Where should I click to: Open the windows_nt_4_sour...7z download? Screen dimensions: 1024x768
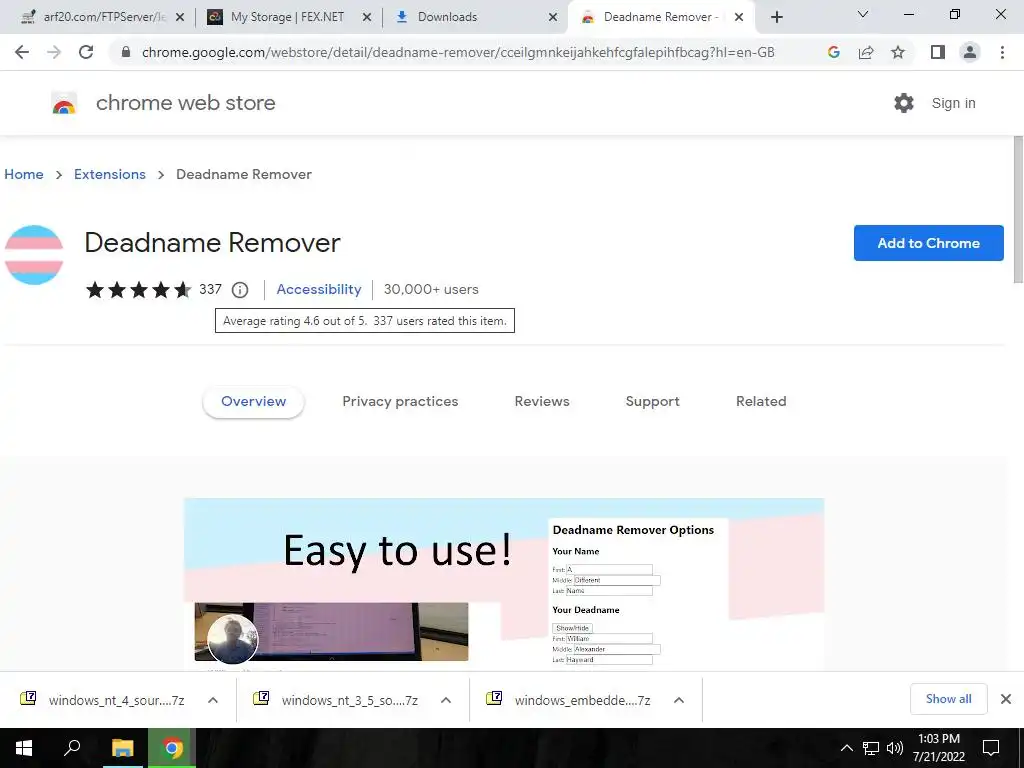point(103,700)
